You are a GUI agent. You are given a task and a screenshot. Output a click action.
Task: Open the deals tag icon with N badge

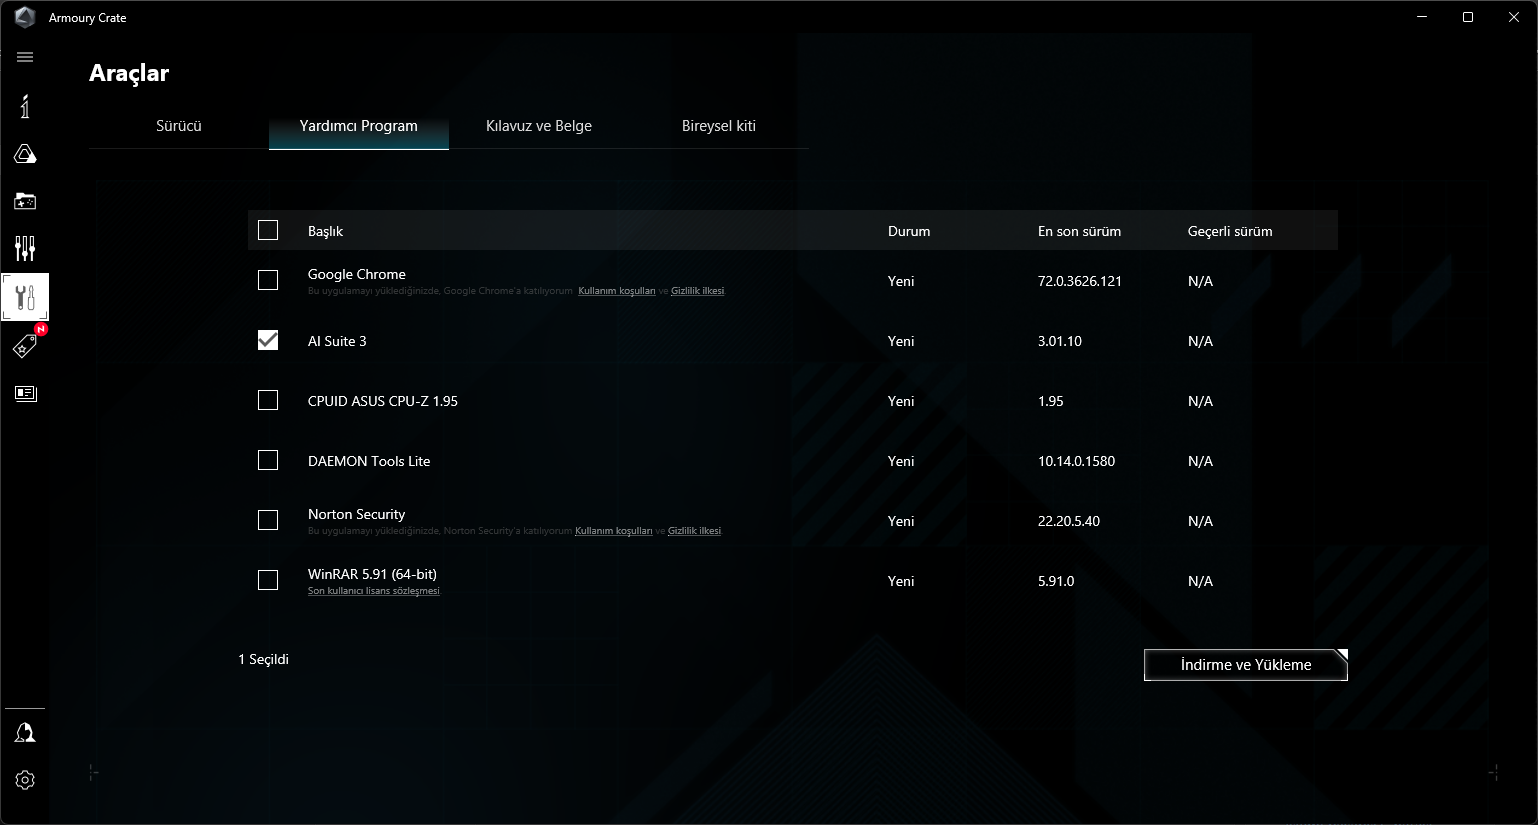(25, 345)
